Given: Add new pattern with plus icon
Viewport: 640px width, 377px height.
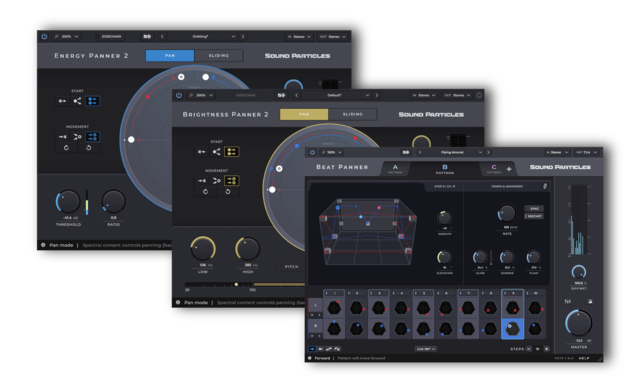Looking at the screenshot, I should (x=509, y=169).
